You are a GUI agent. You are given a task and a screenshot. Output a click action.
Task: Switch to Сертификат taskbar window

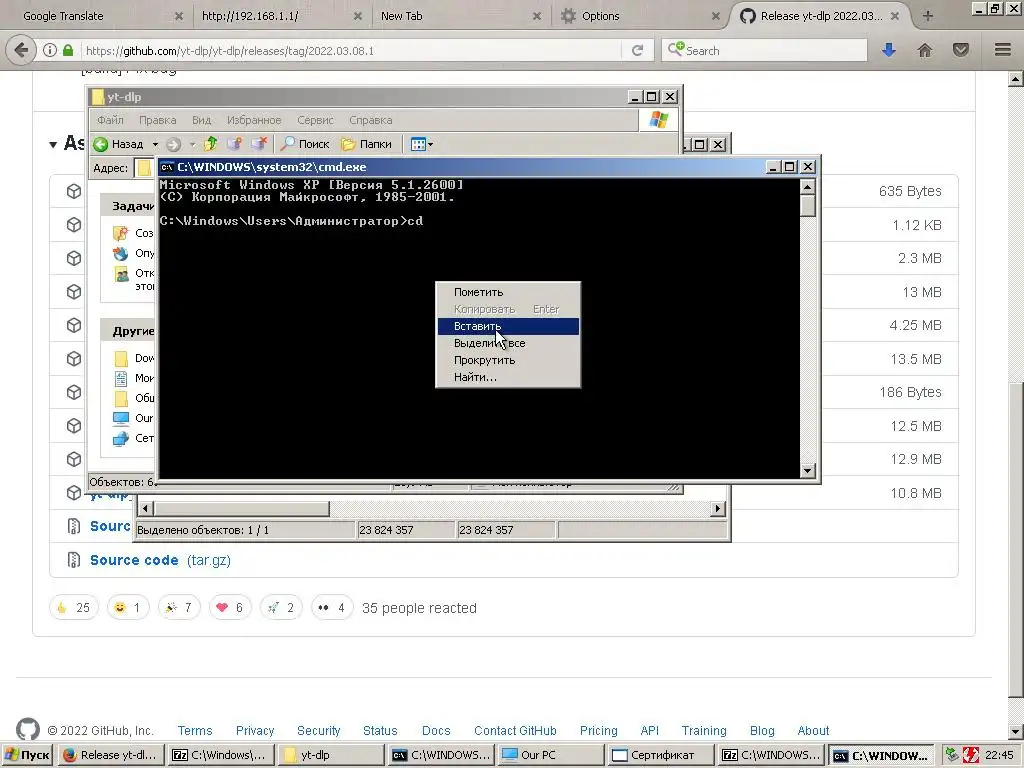662,755
